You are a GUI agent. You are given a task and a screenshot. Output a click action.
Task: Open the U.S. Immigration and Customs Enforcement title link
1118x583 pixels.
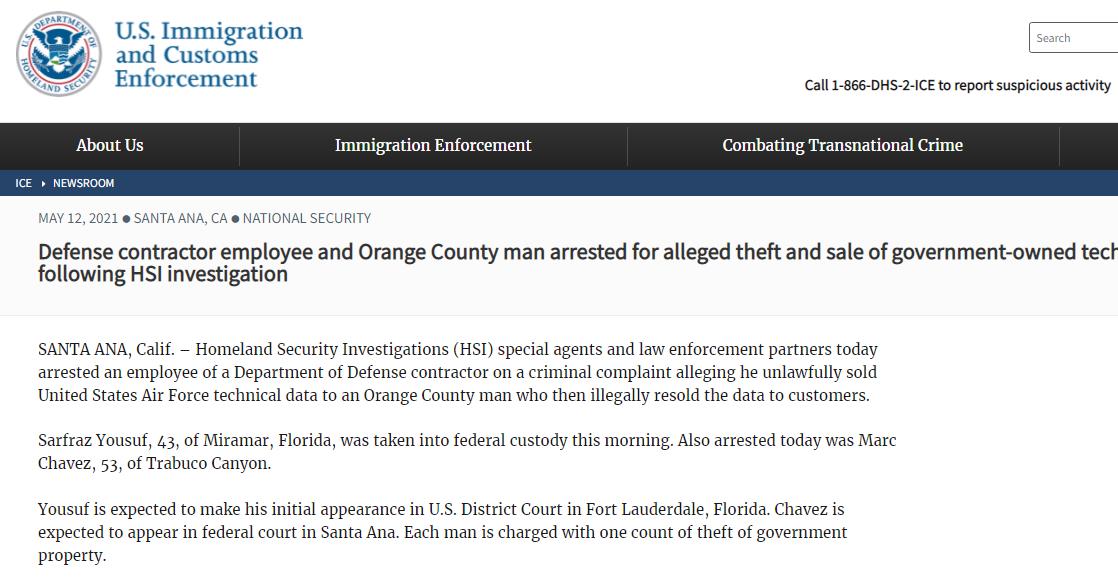[x=209, y=54]
